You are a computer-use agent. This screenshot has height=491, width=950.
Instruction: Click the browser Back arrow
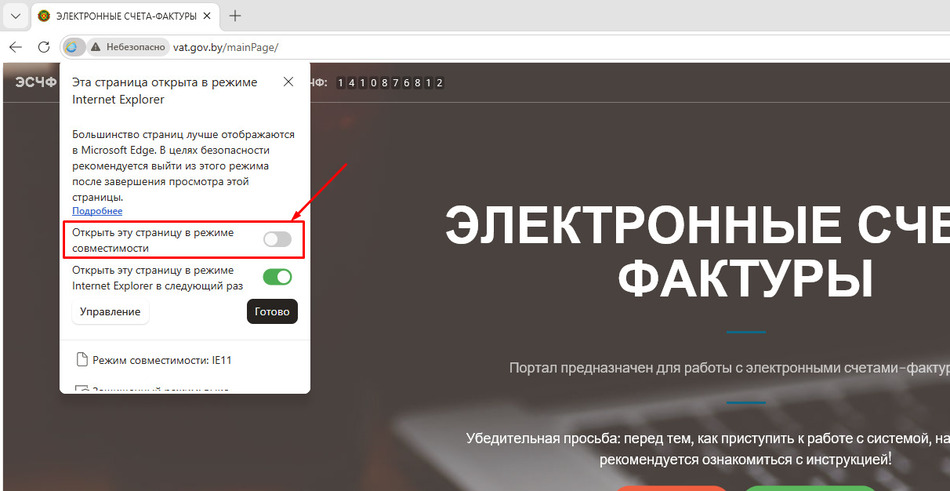pos(16,47)
